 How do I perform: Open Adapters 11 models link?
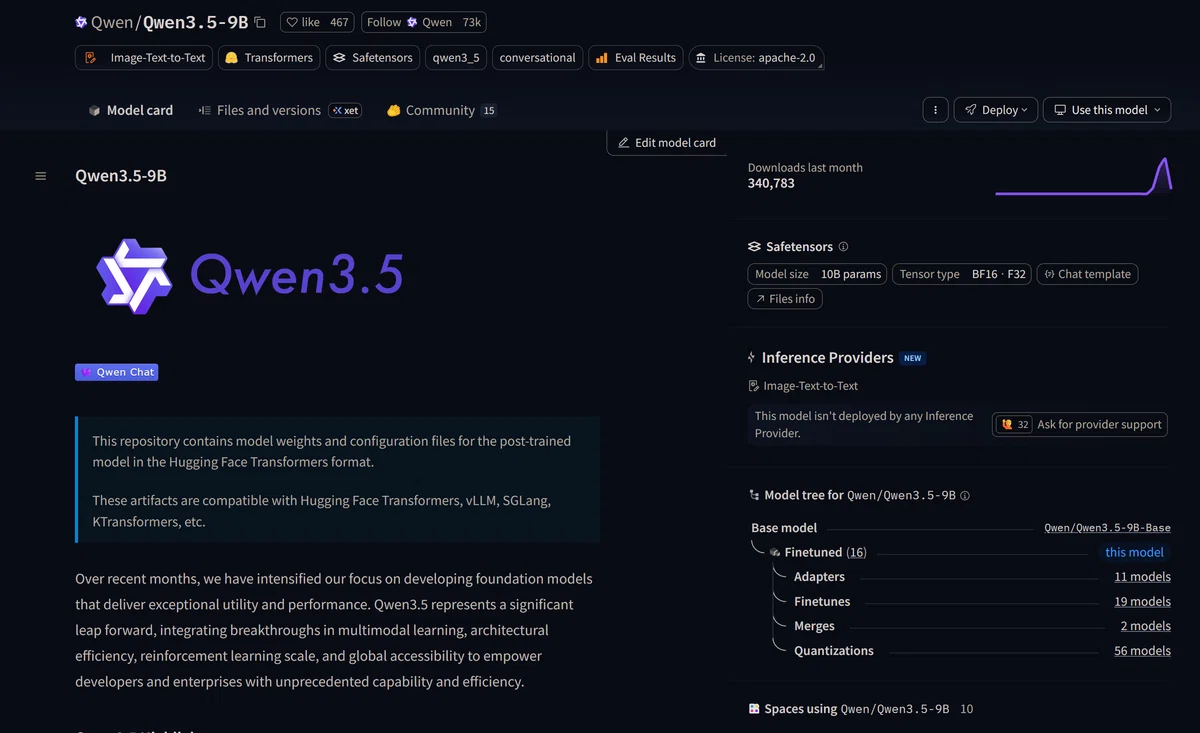coord(1142,577)
